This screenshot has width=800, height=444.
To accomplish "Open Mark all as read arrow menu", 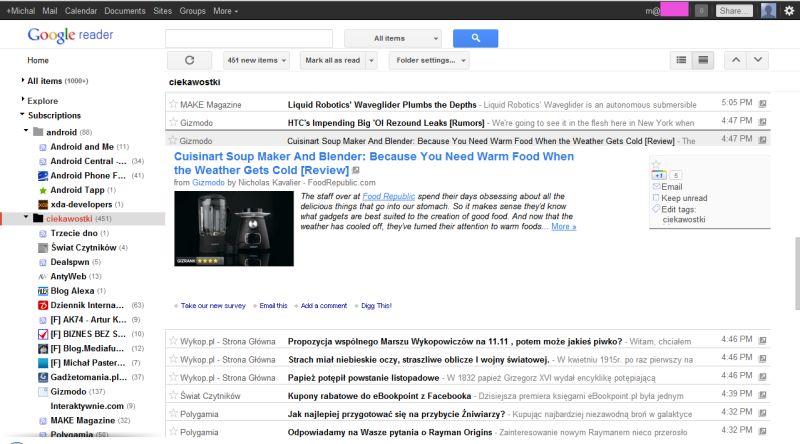I will 371,60.
